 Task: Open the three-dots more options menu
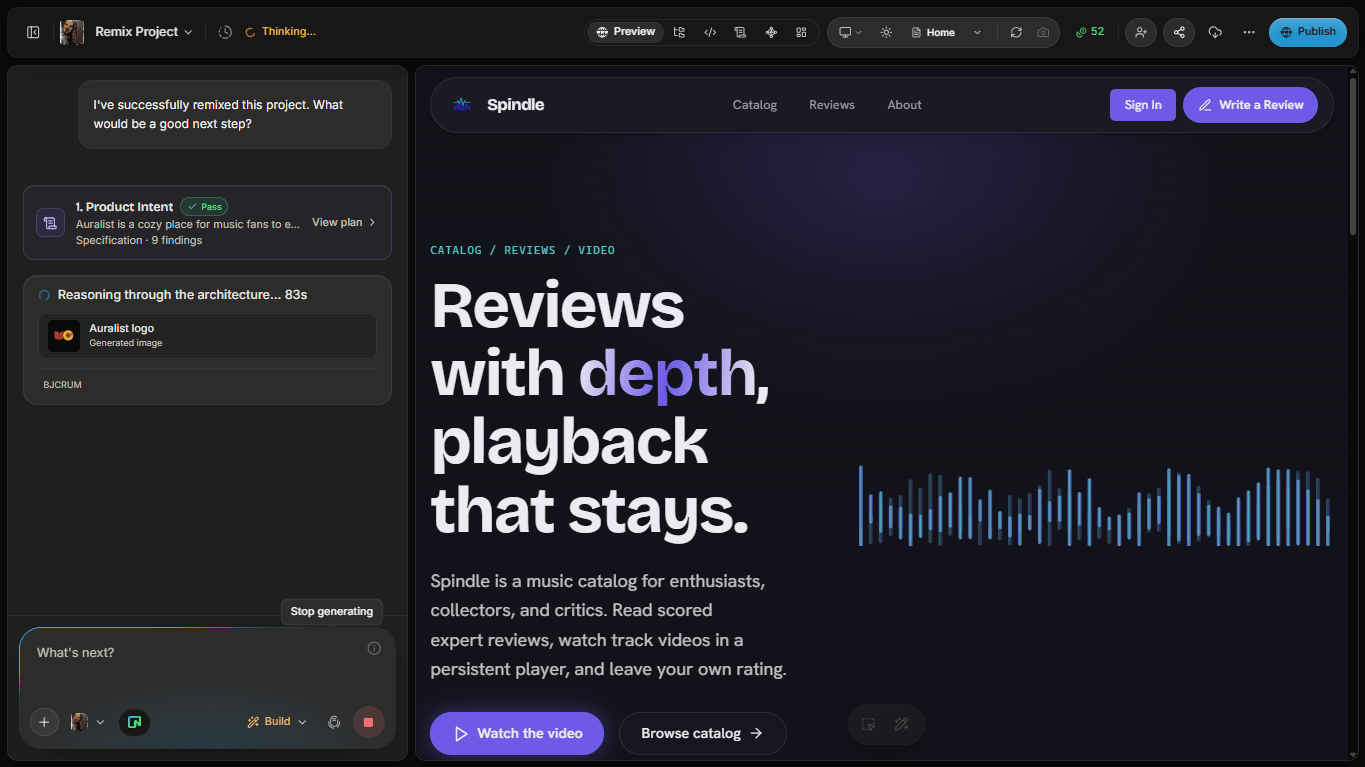tap(1249, 32)
